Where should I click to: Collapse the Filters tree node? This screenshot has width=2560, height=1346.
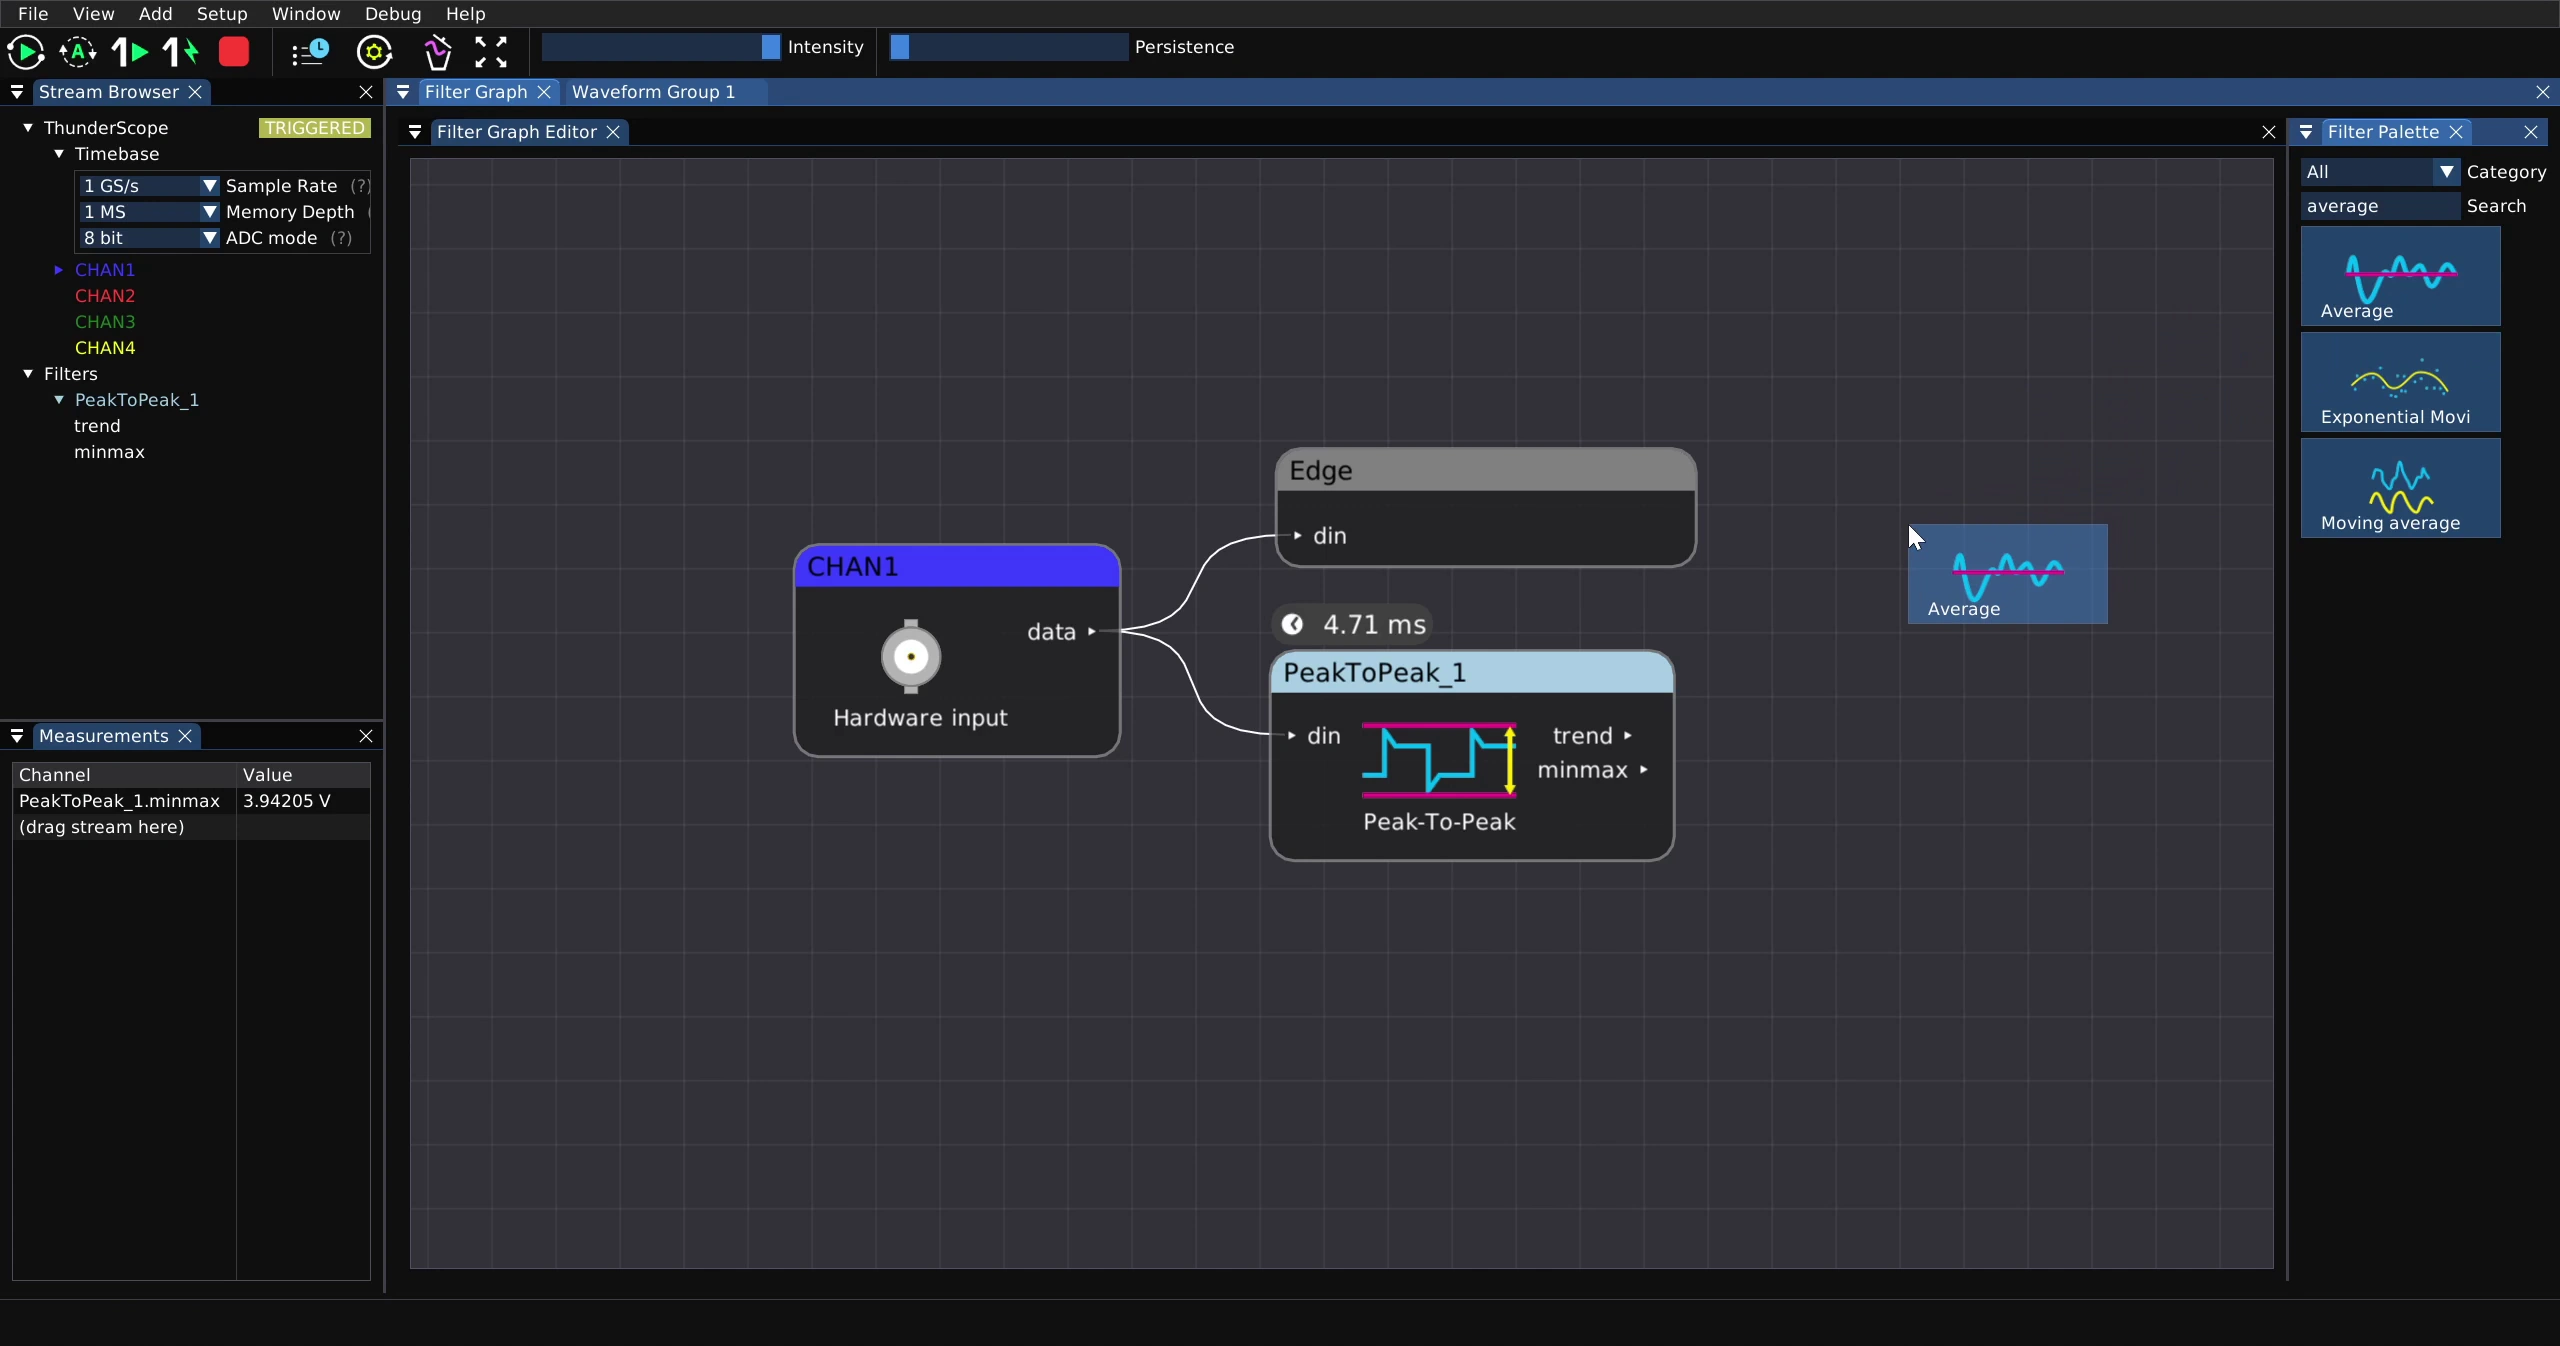tap(28, 374)
